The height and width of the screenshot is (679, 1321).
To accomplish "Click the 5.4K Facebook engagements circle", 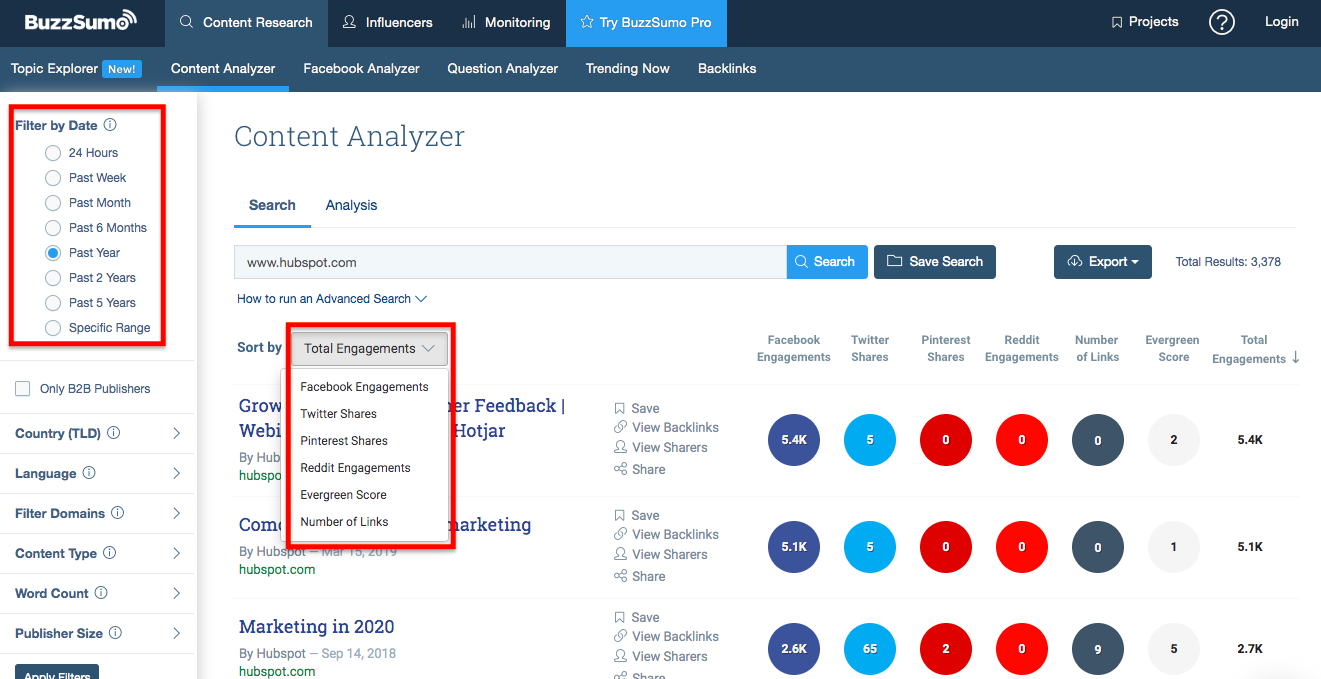I will click(794, 440).
